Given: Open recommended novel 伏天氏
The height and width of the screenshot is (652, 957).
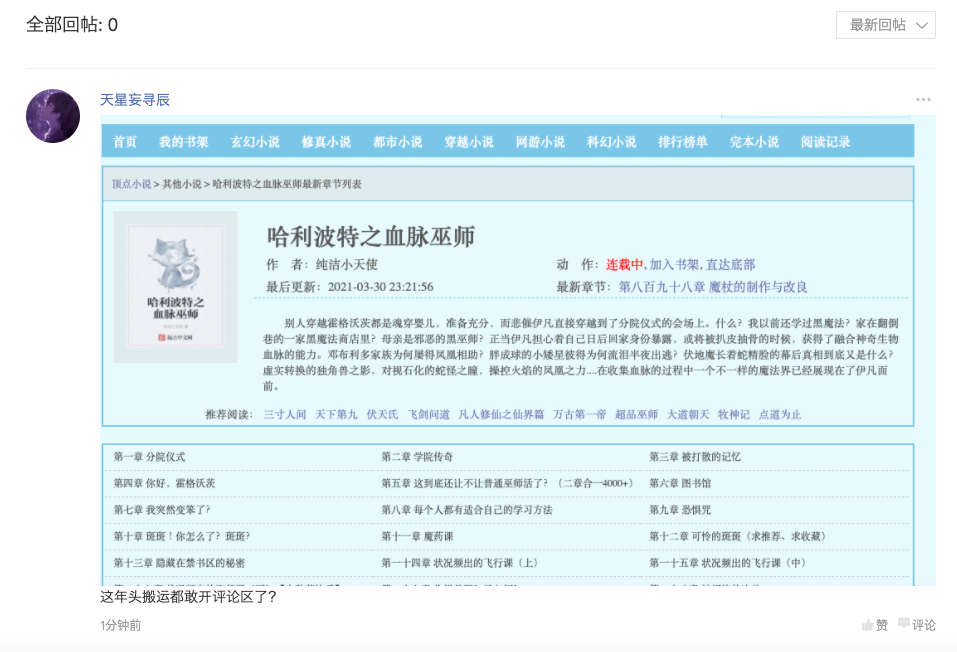Looking at the screenshot, I should pyautogui.click(x=382, y=415).
